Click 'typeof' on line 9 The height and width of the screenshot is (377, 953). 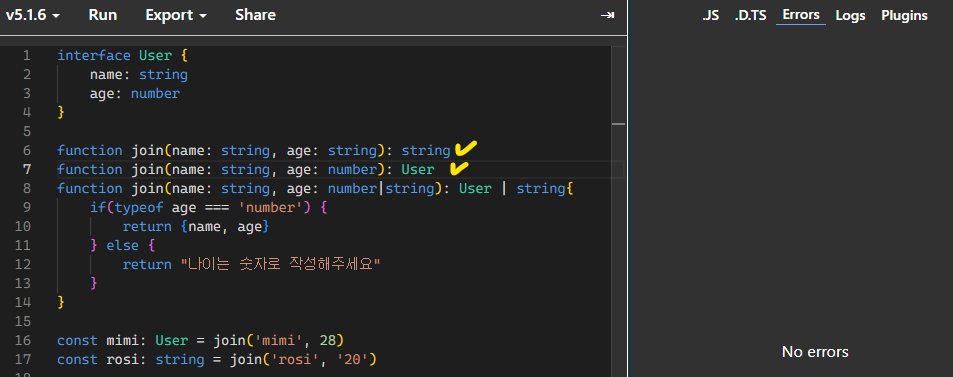[139, 208]
